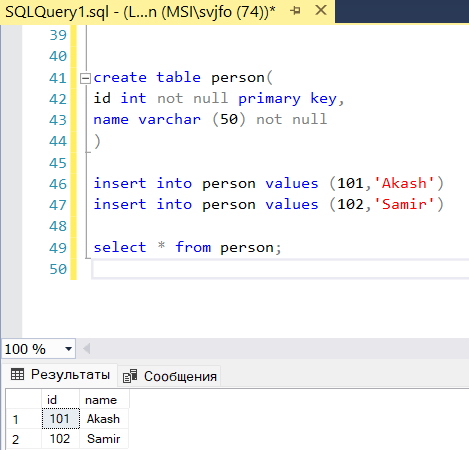Select cell with id 102

click(61, 439)
